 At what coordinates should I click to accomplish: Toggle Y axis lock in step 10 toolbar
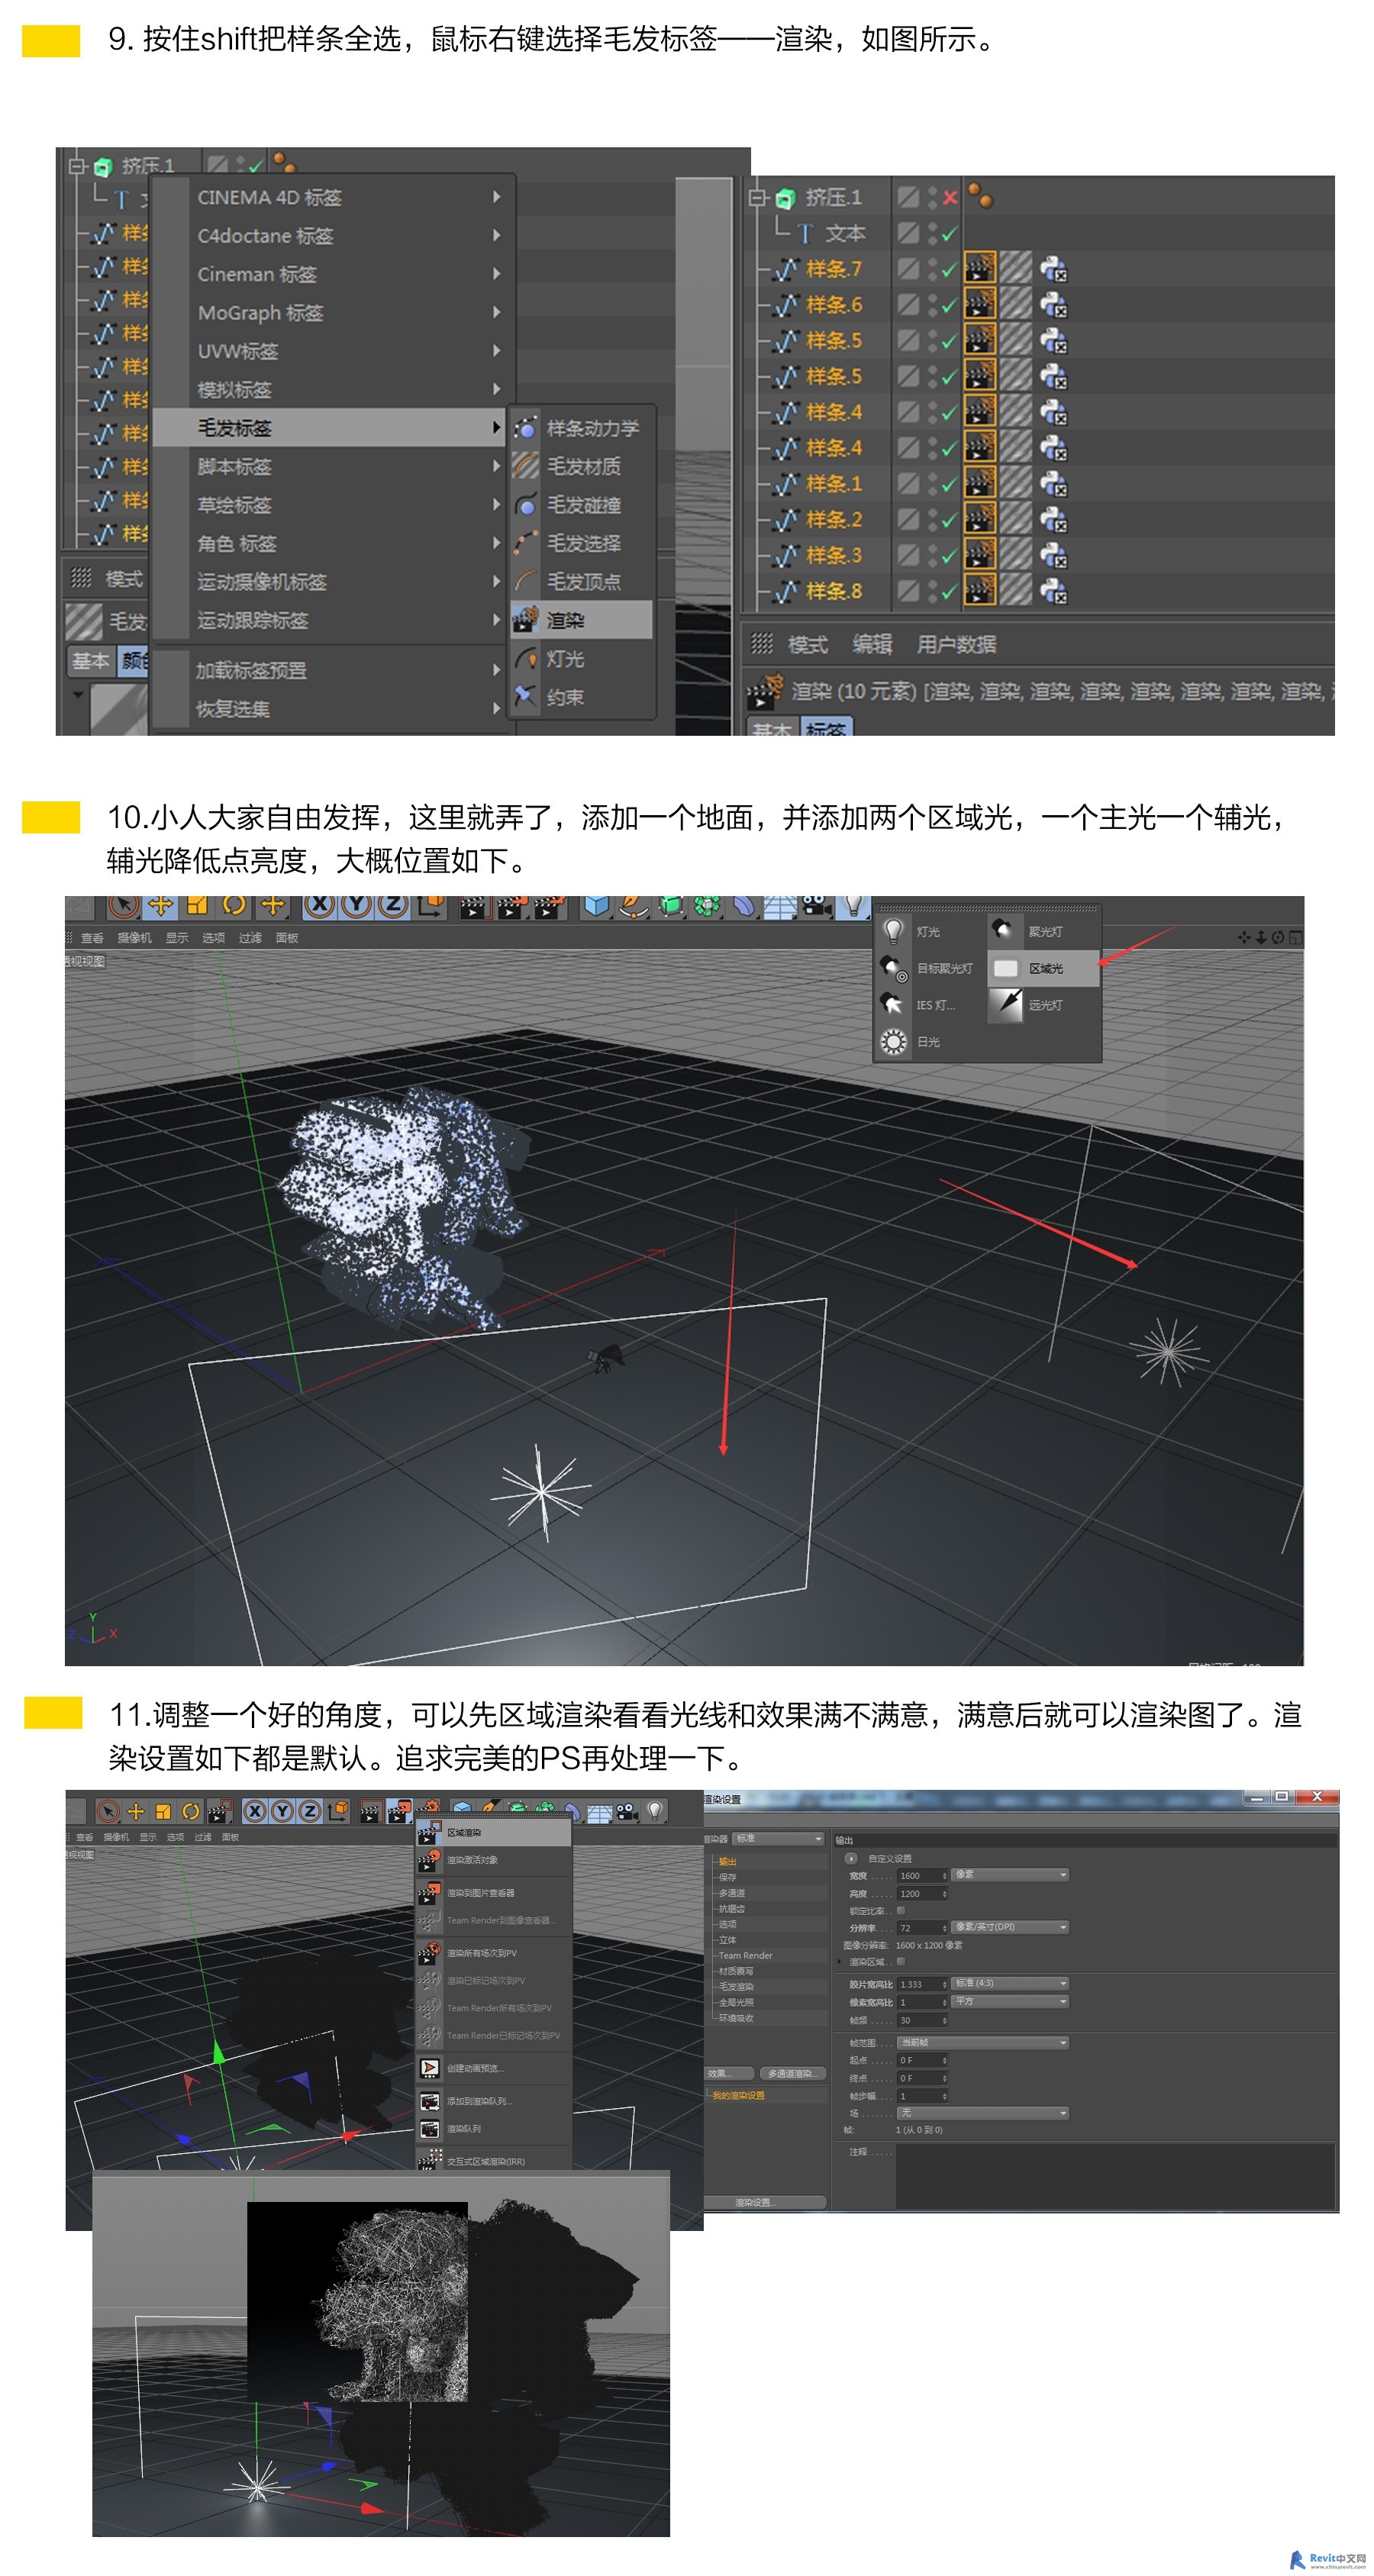coord(356,906)
